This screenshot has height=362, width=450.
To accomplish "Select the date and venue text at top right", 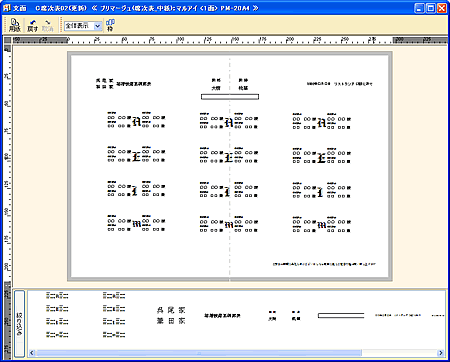I will pyautogui.click(x=340, y=84).
